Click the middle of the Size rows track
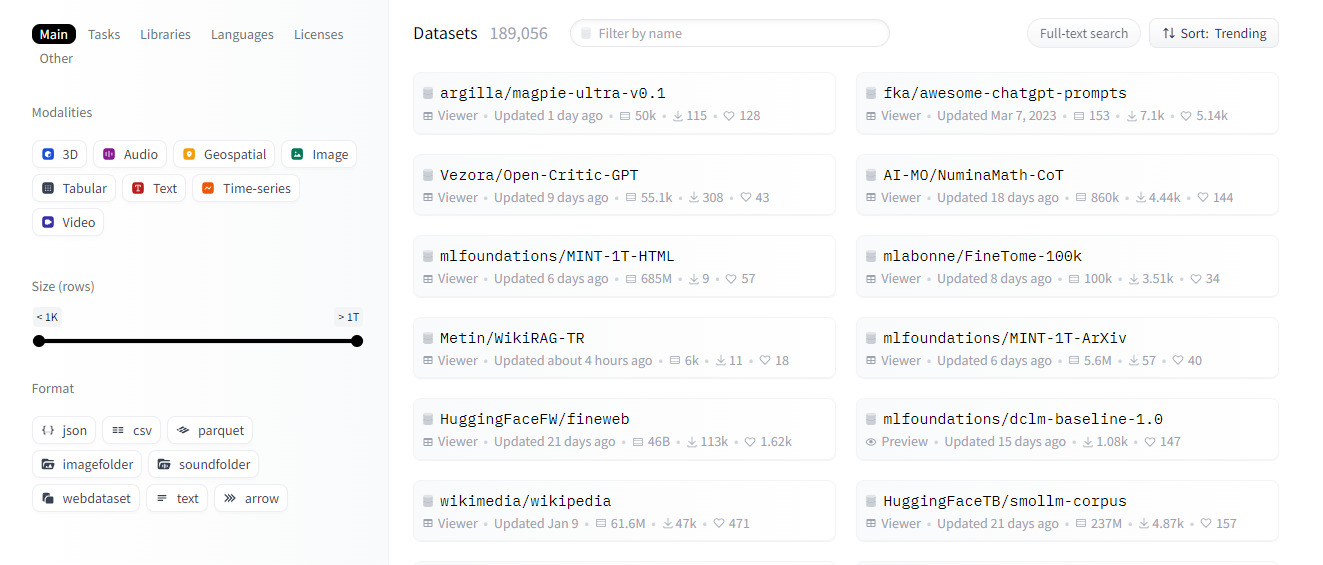Image resolution: width=1323 pixels, height=565 pixels. [x=198, y=341]
